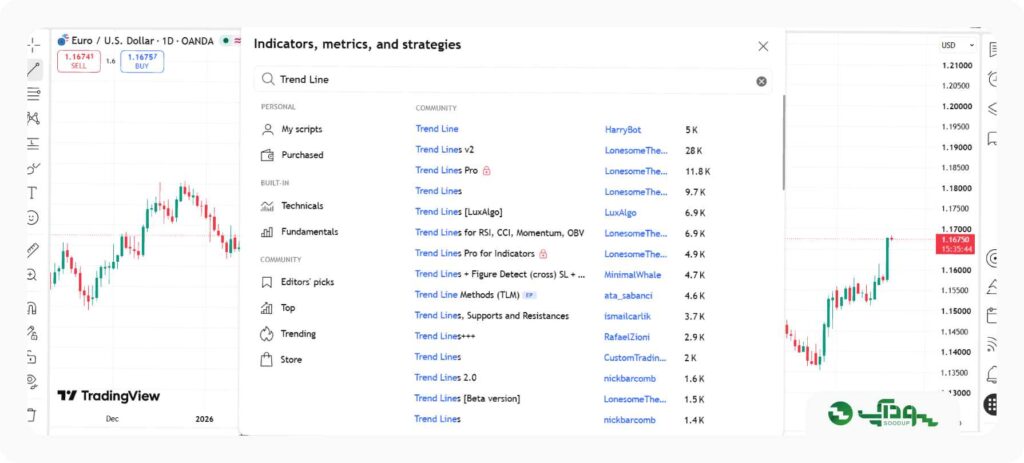Add the Trend Lines v2 indicator
Viewport: 1024px width, 463px height.
click(x=444, y=150)
